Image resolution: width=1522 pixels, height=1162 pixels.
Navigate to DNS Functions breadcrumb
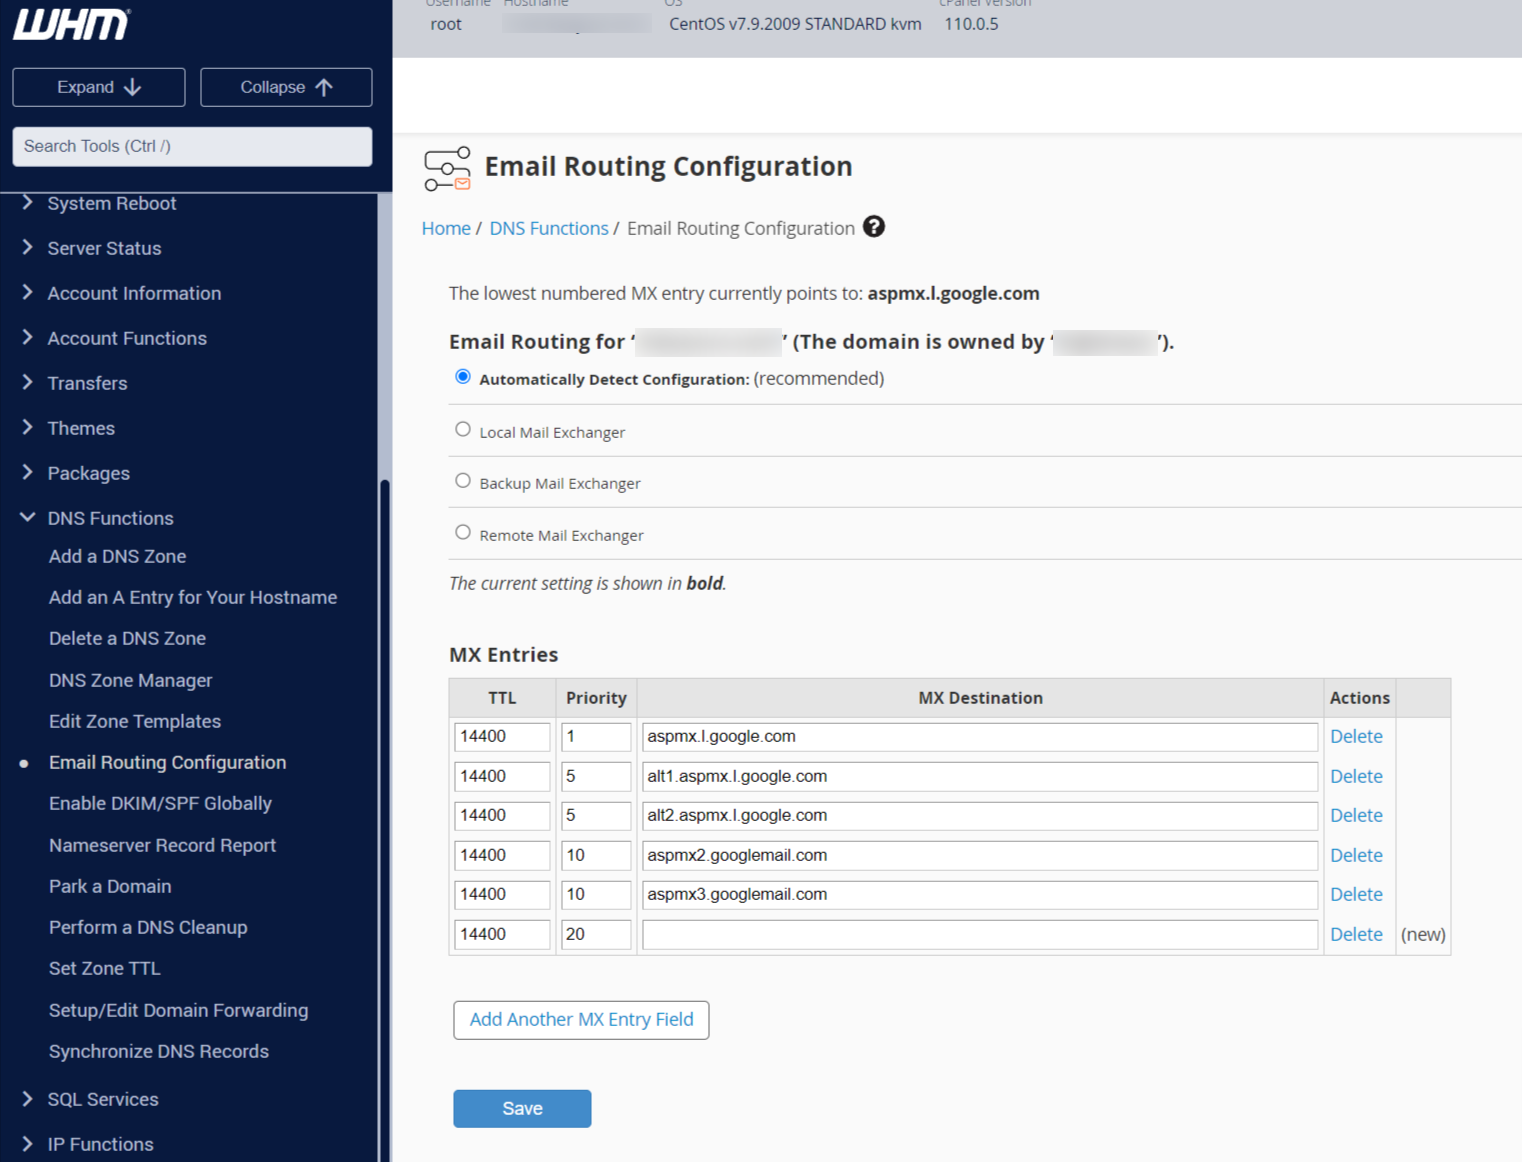[548, 228]
